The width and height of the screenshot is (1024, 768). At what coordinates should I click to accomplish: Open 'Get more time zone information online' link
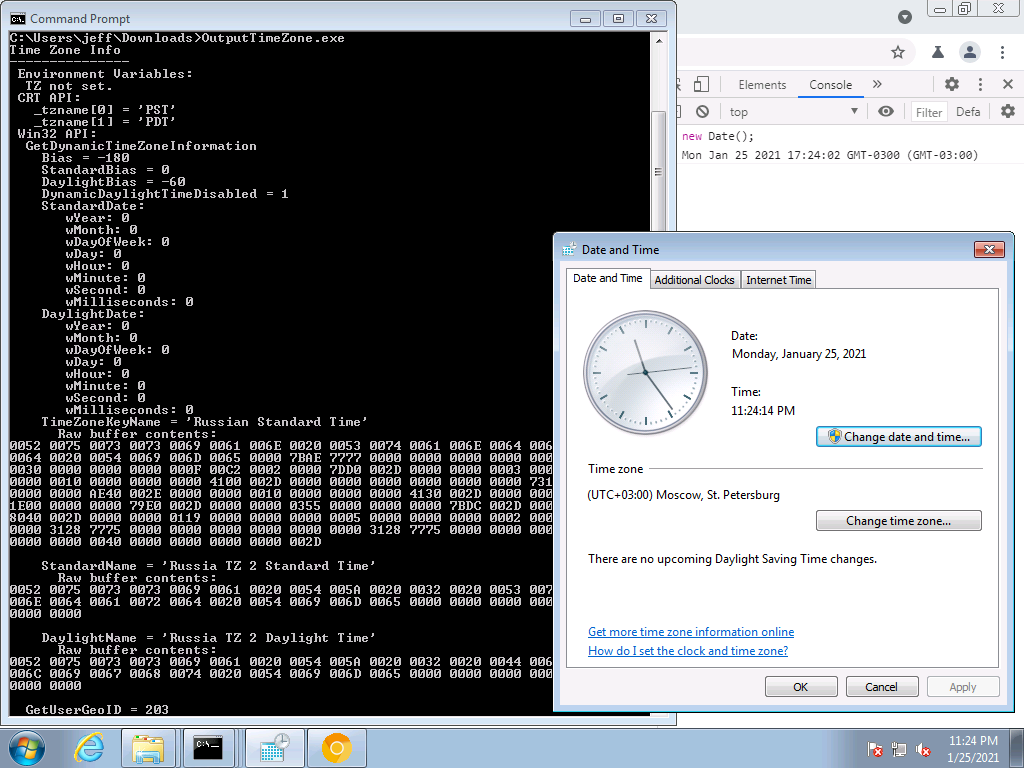[x=691, y=632]
